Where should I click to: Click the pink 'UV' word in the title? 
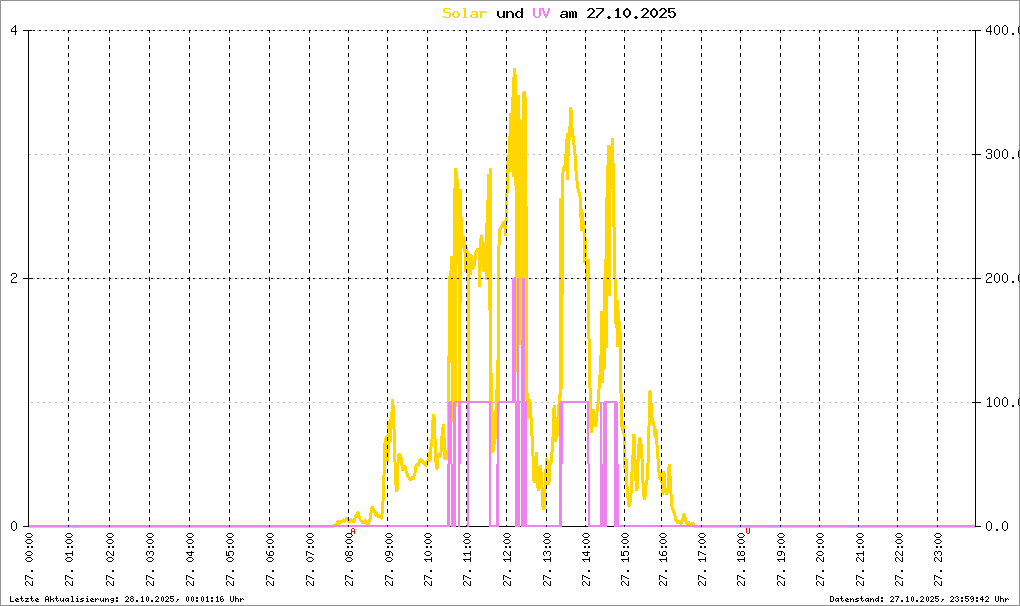(x=541, y=13)
